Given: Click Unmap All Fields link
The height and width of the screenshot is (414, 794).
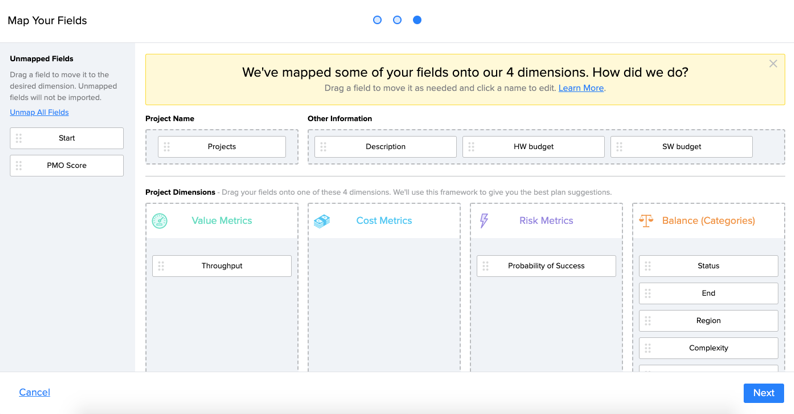Looking at the screenshot, I should pyautogui.click(x=39, y=112).
